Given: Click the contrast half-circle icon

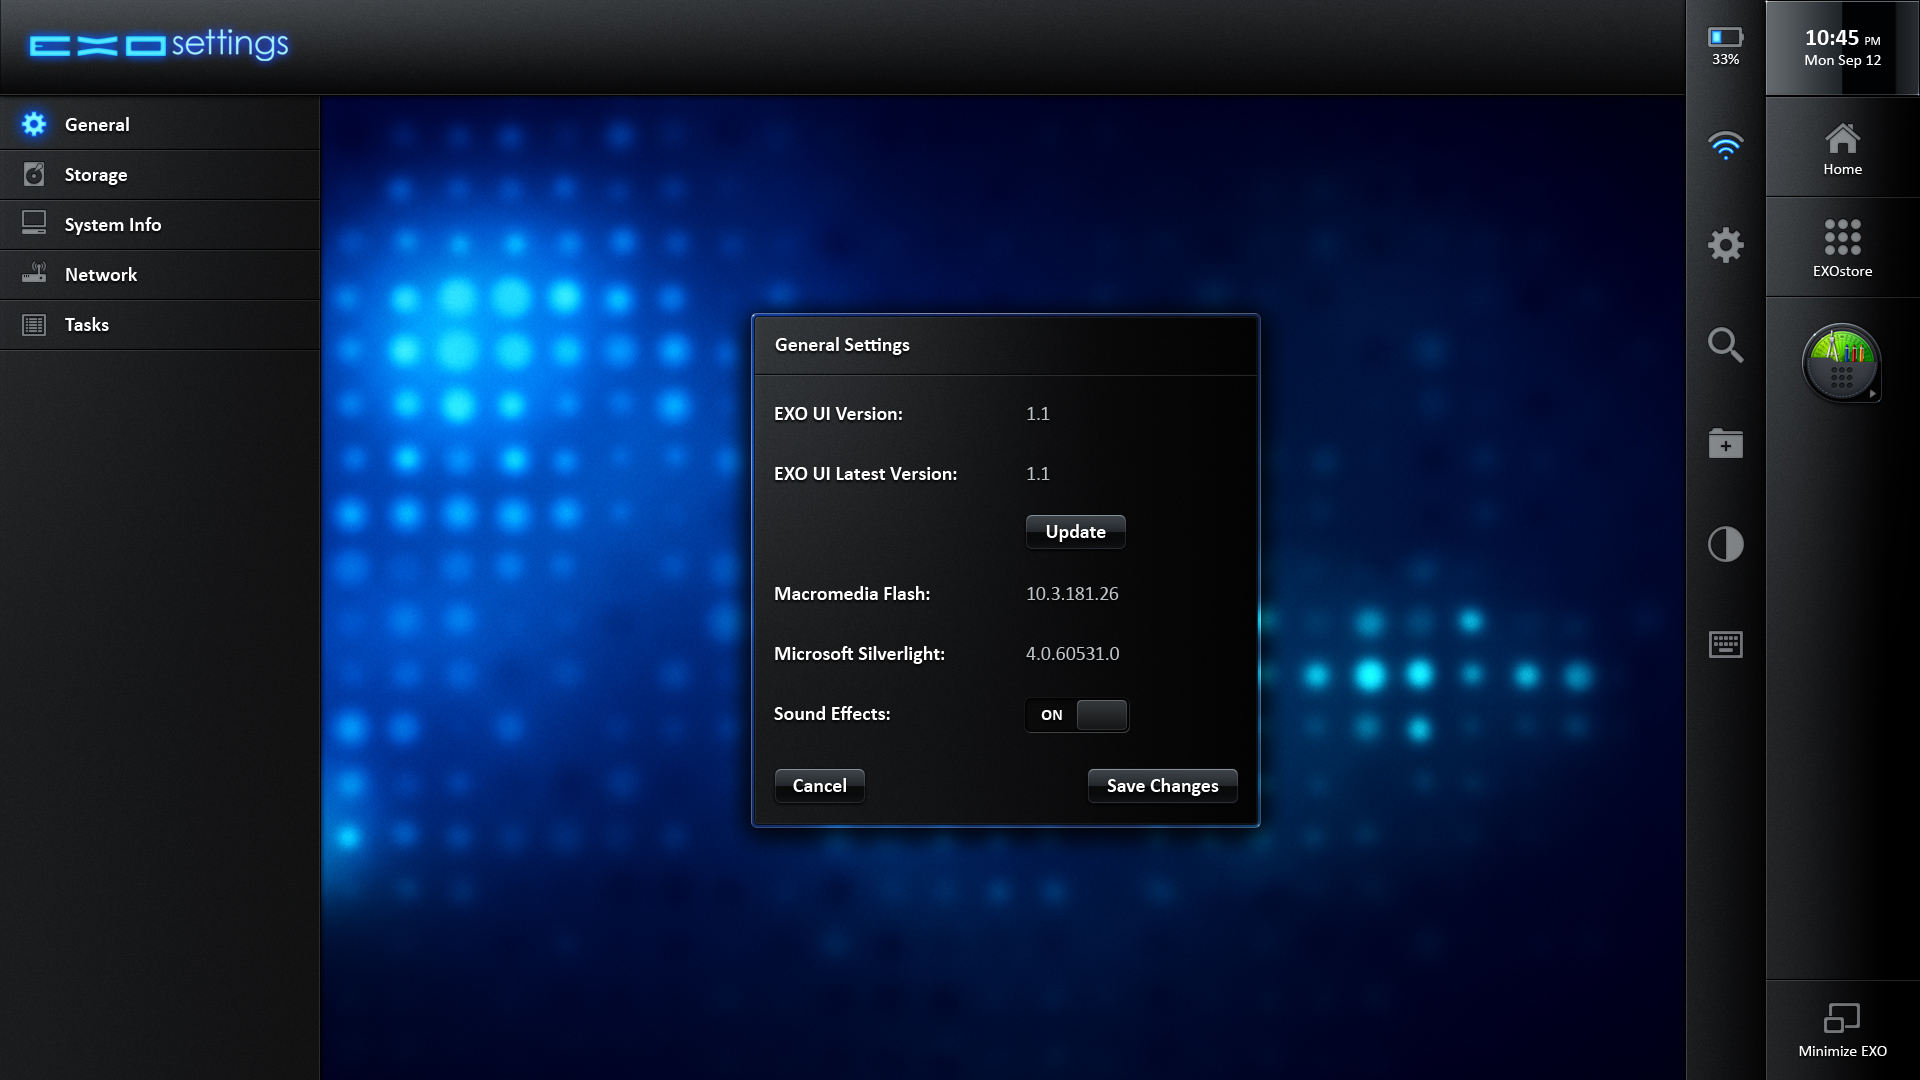Looking at the screenshot, I should pos(1725,545).
